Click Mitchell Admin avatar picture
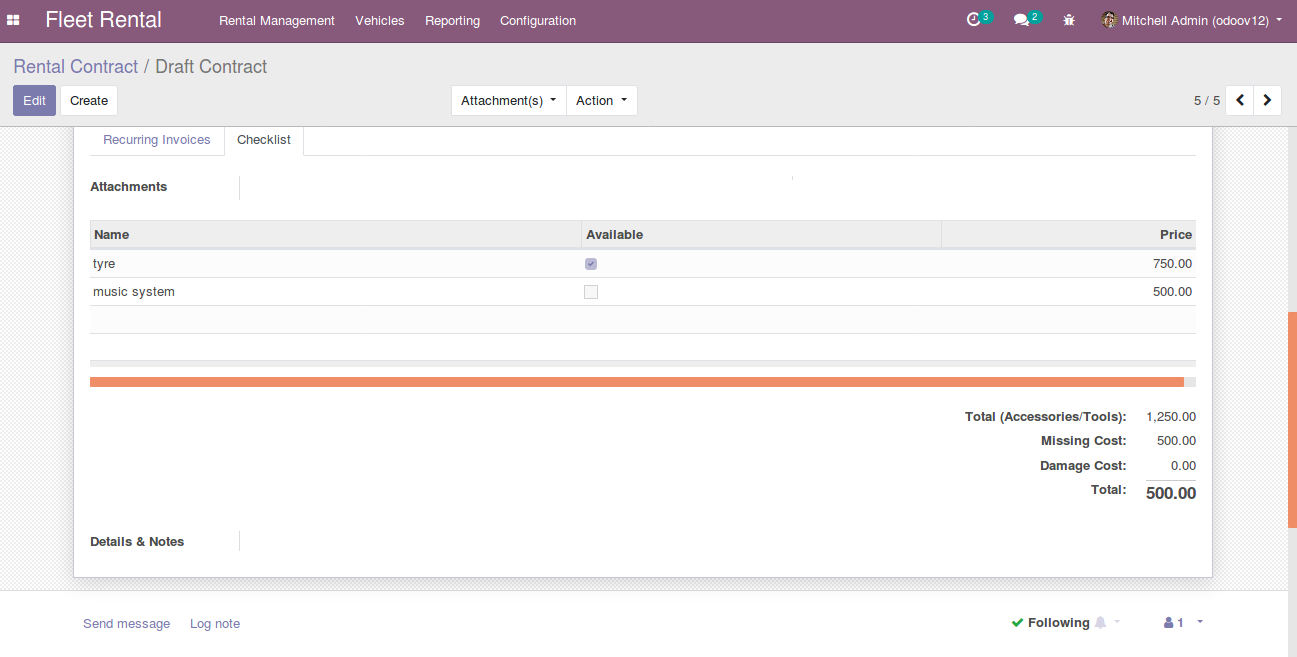This screenshot has height=657, width=1297. [1109, 20]
